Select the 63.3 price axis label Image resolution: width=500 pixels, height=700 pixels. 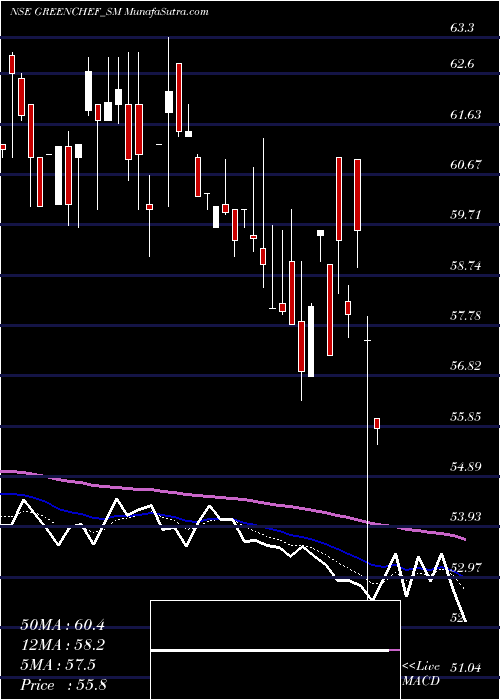(x=462, y=28)
